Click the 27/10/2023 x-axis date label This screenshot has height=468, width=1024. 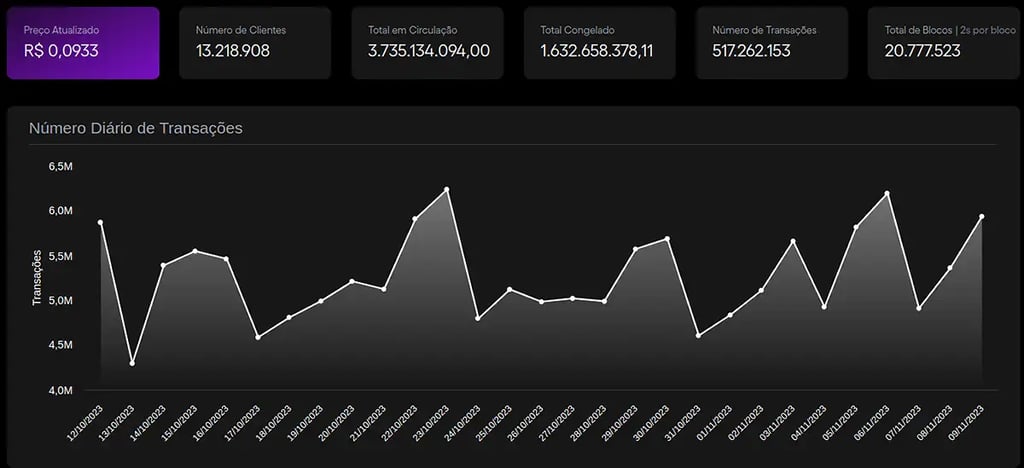coord(557,422)
